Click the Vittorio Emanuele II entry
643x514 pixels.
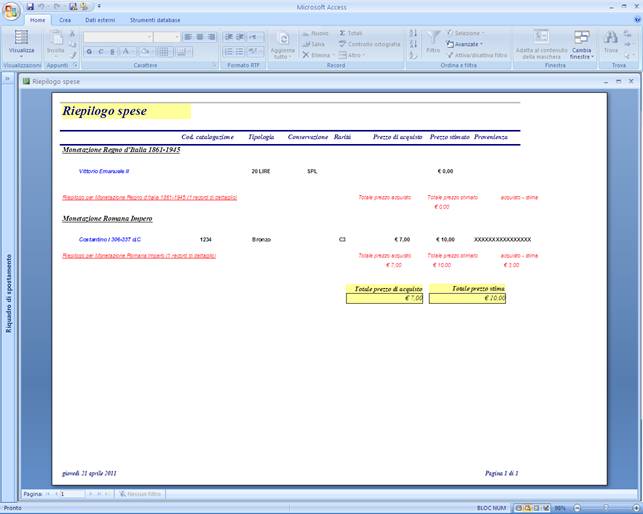104,171
